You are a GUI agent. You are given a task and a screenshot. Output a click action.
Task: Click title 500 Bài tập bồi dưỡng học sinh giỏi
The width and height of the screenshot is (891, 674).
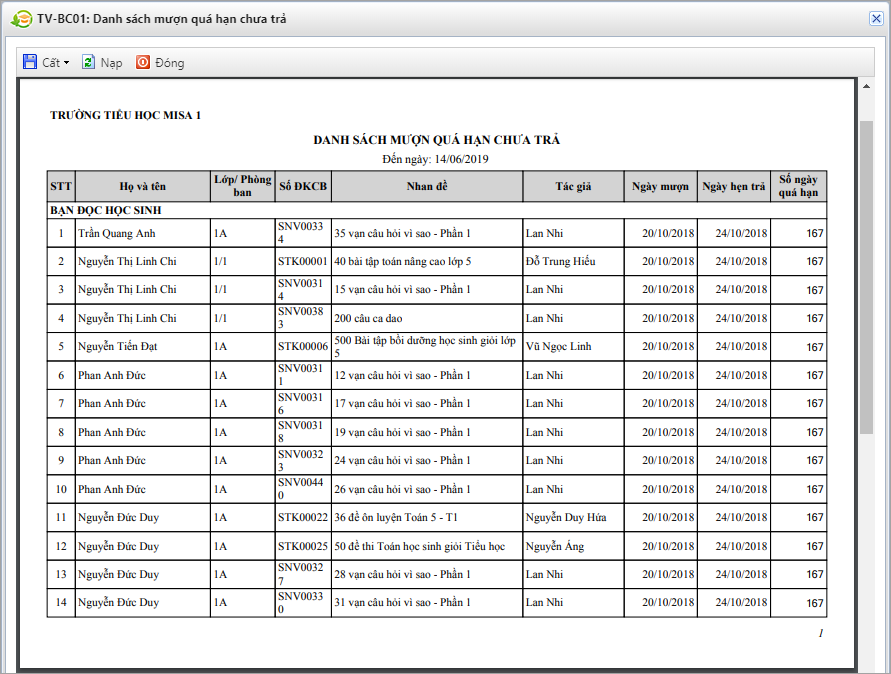click(x=425, y=346)
